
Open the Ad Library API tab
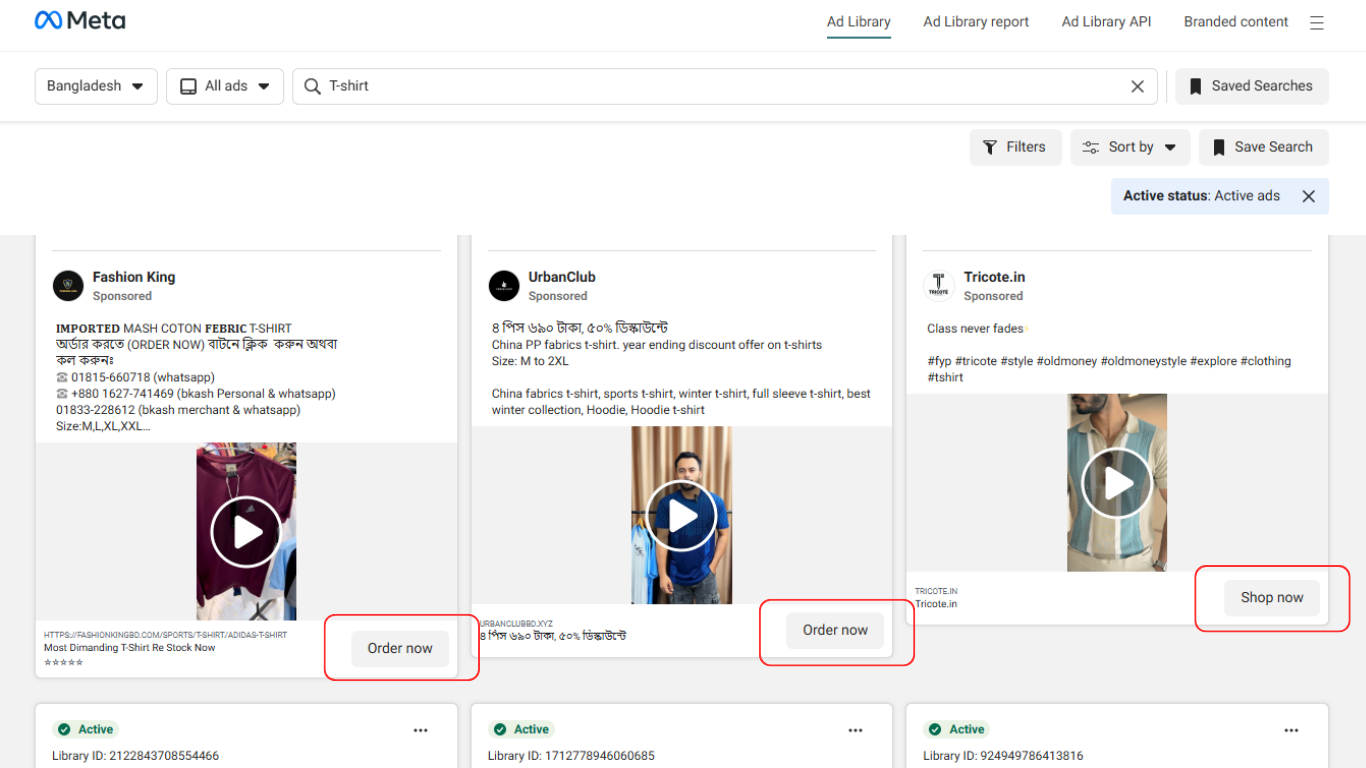[1106, 22]
